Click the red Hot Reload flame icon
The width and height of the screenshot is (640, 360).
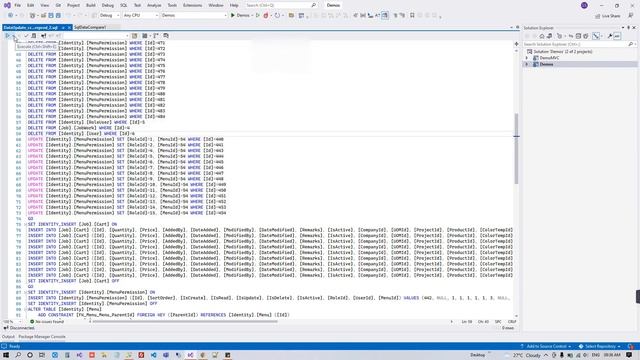coord(266,16)
